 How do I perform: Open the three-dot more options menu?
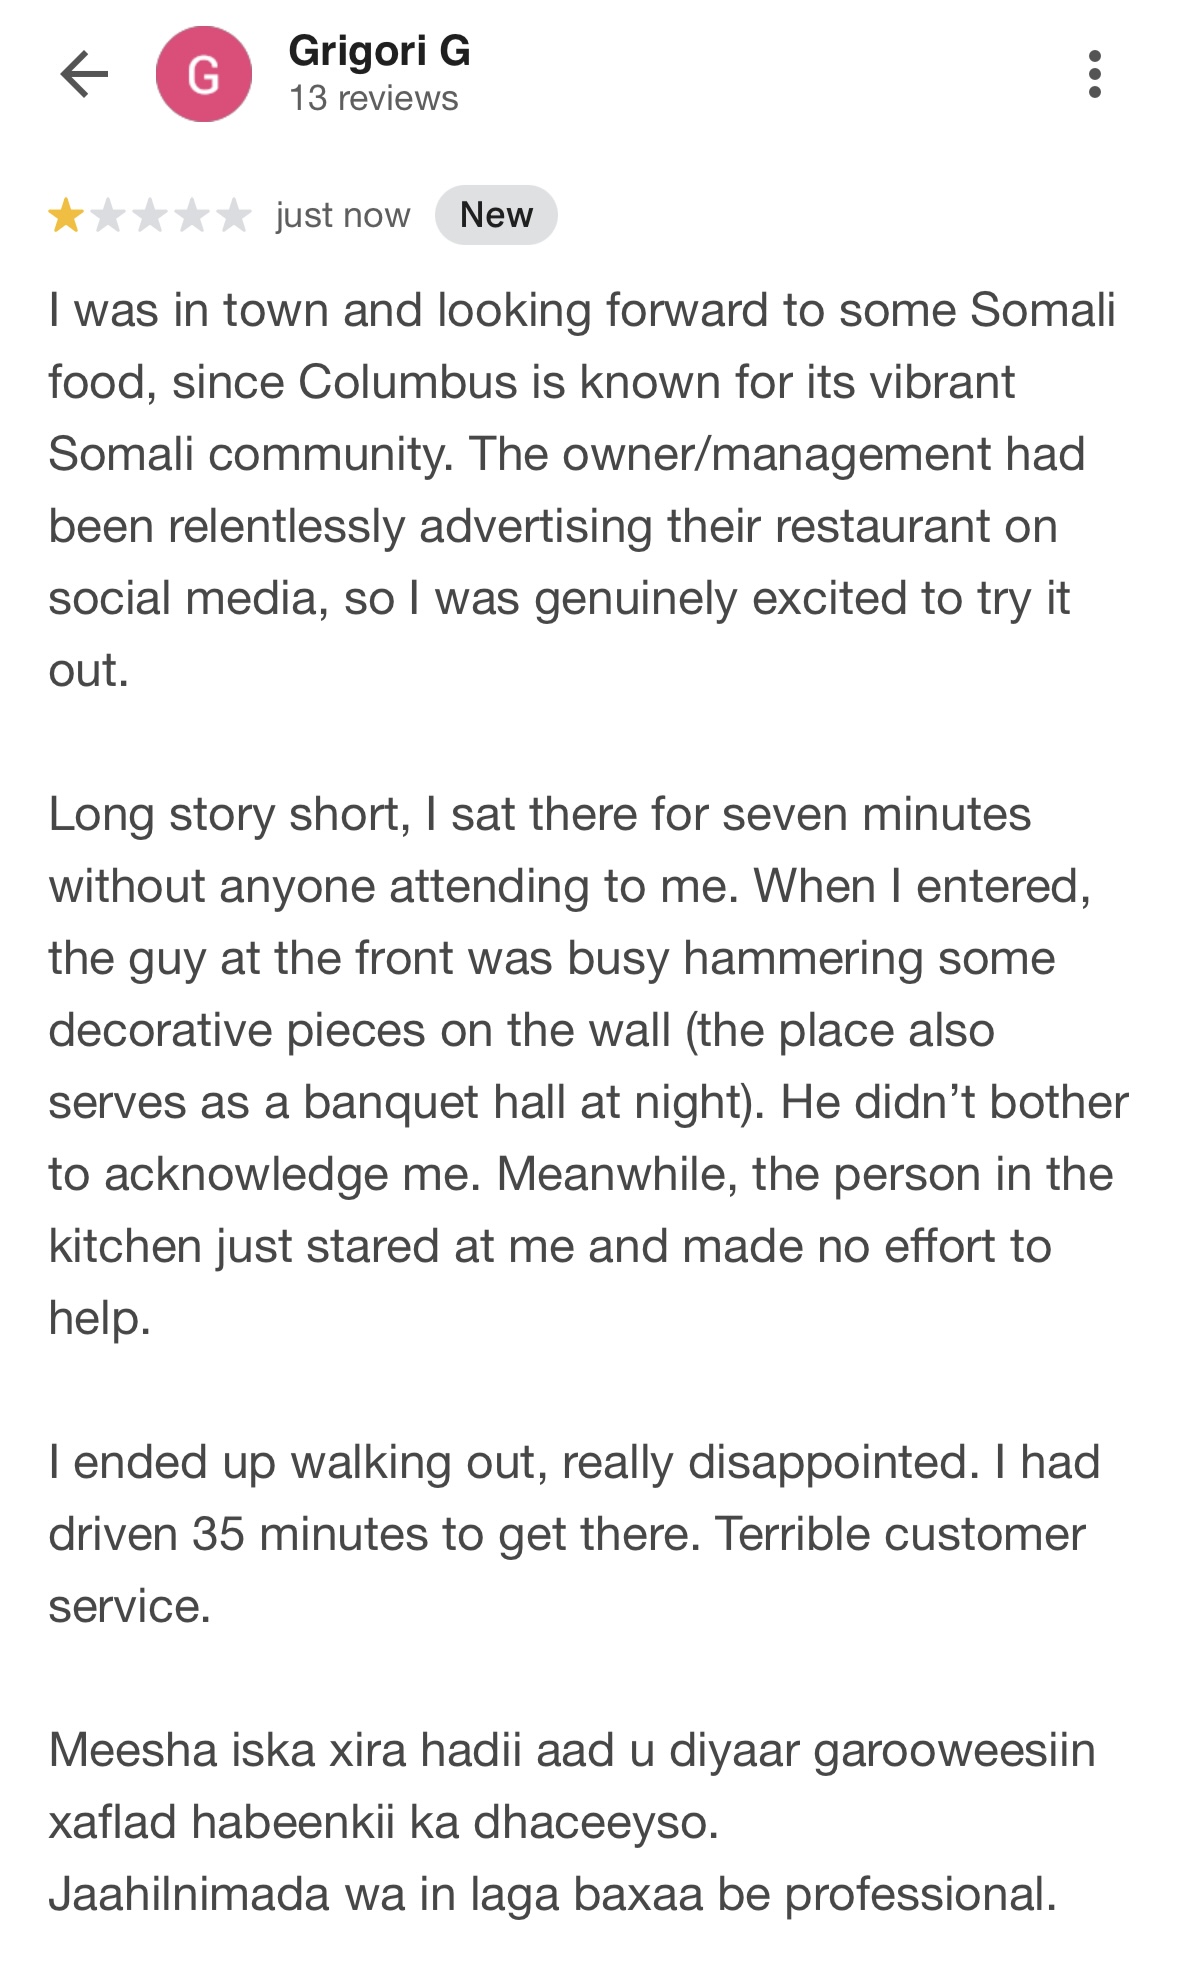(x=1094, y=74)
